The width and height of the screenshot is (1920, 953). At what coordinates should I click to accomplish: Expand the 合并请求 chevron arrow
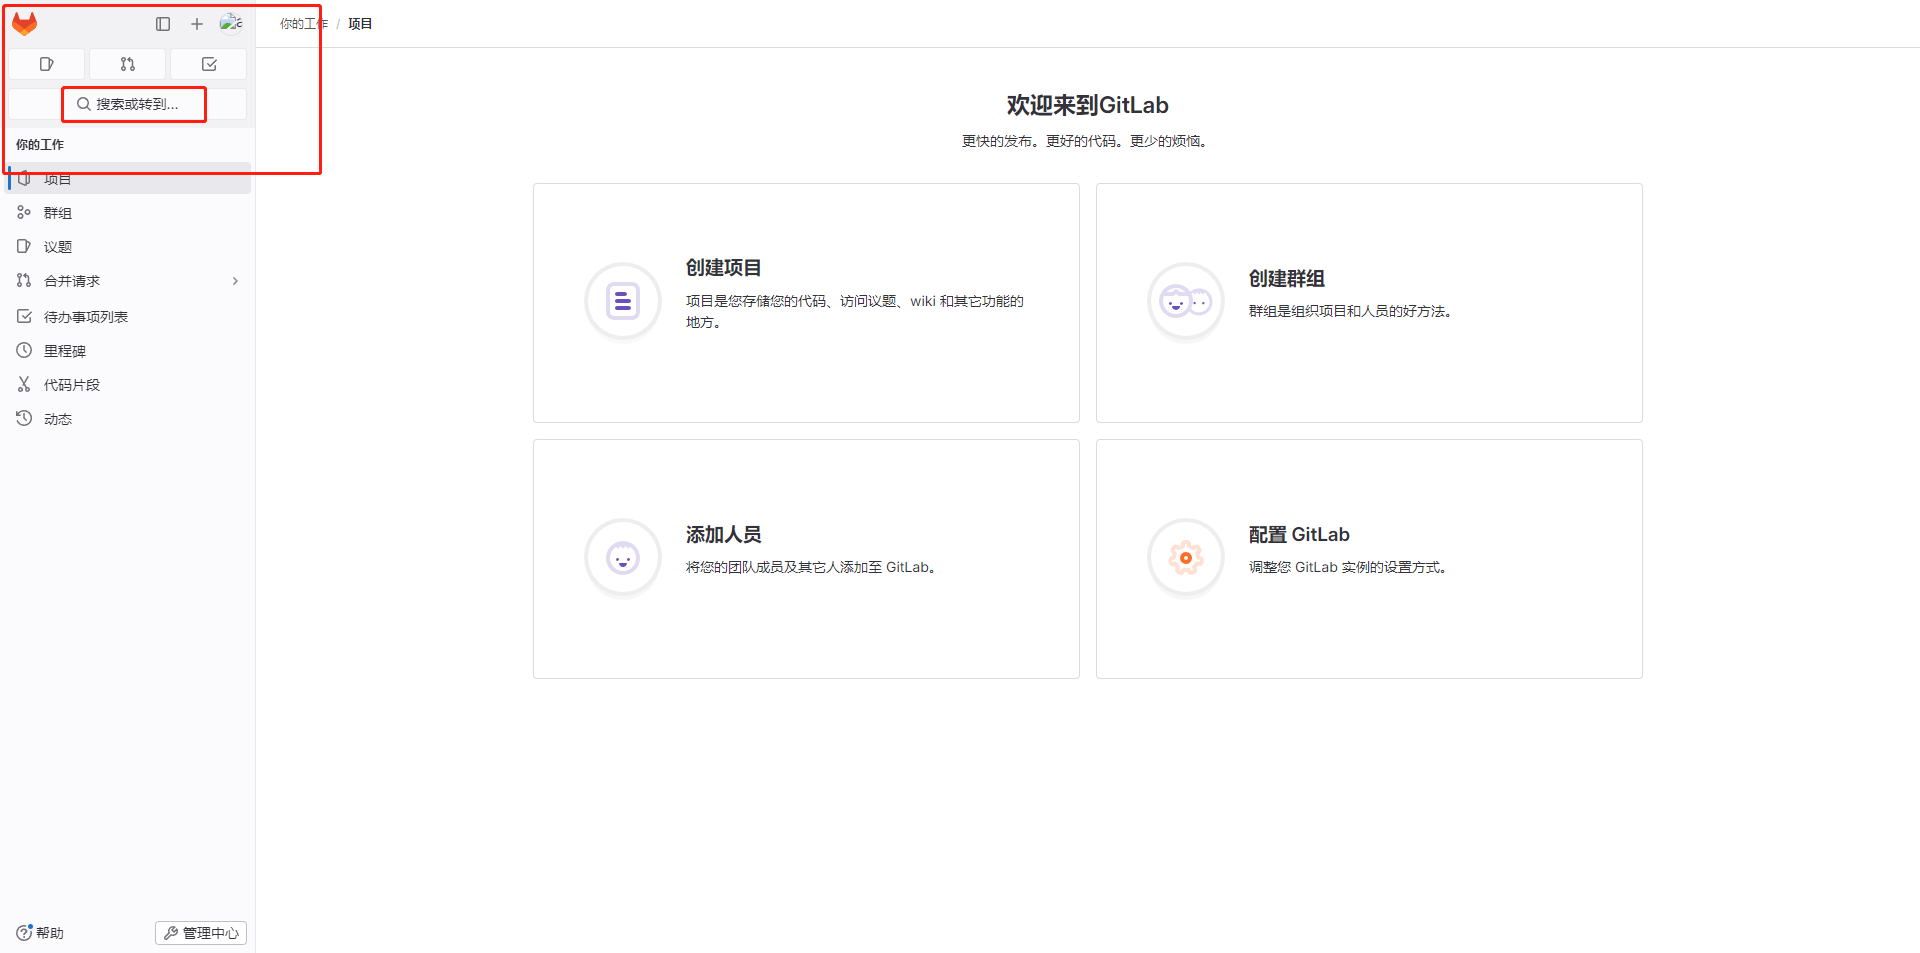[x=236, y=281]
